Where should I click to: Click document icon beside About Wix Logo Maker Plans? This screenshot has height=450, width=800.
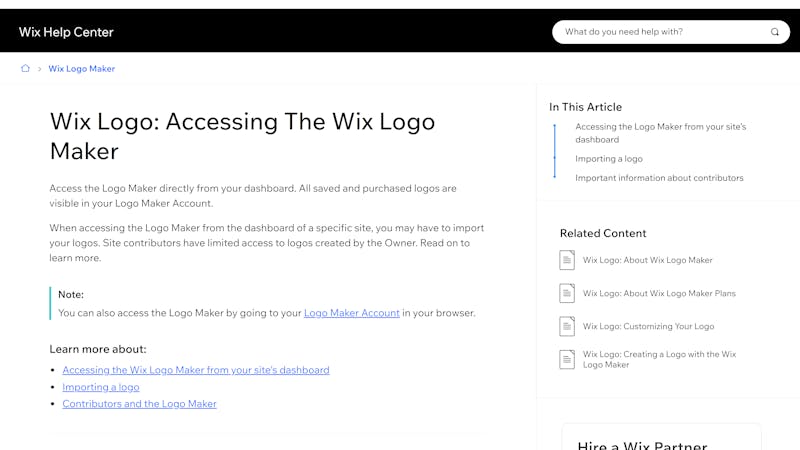click(567, 293)
